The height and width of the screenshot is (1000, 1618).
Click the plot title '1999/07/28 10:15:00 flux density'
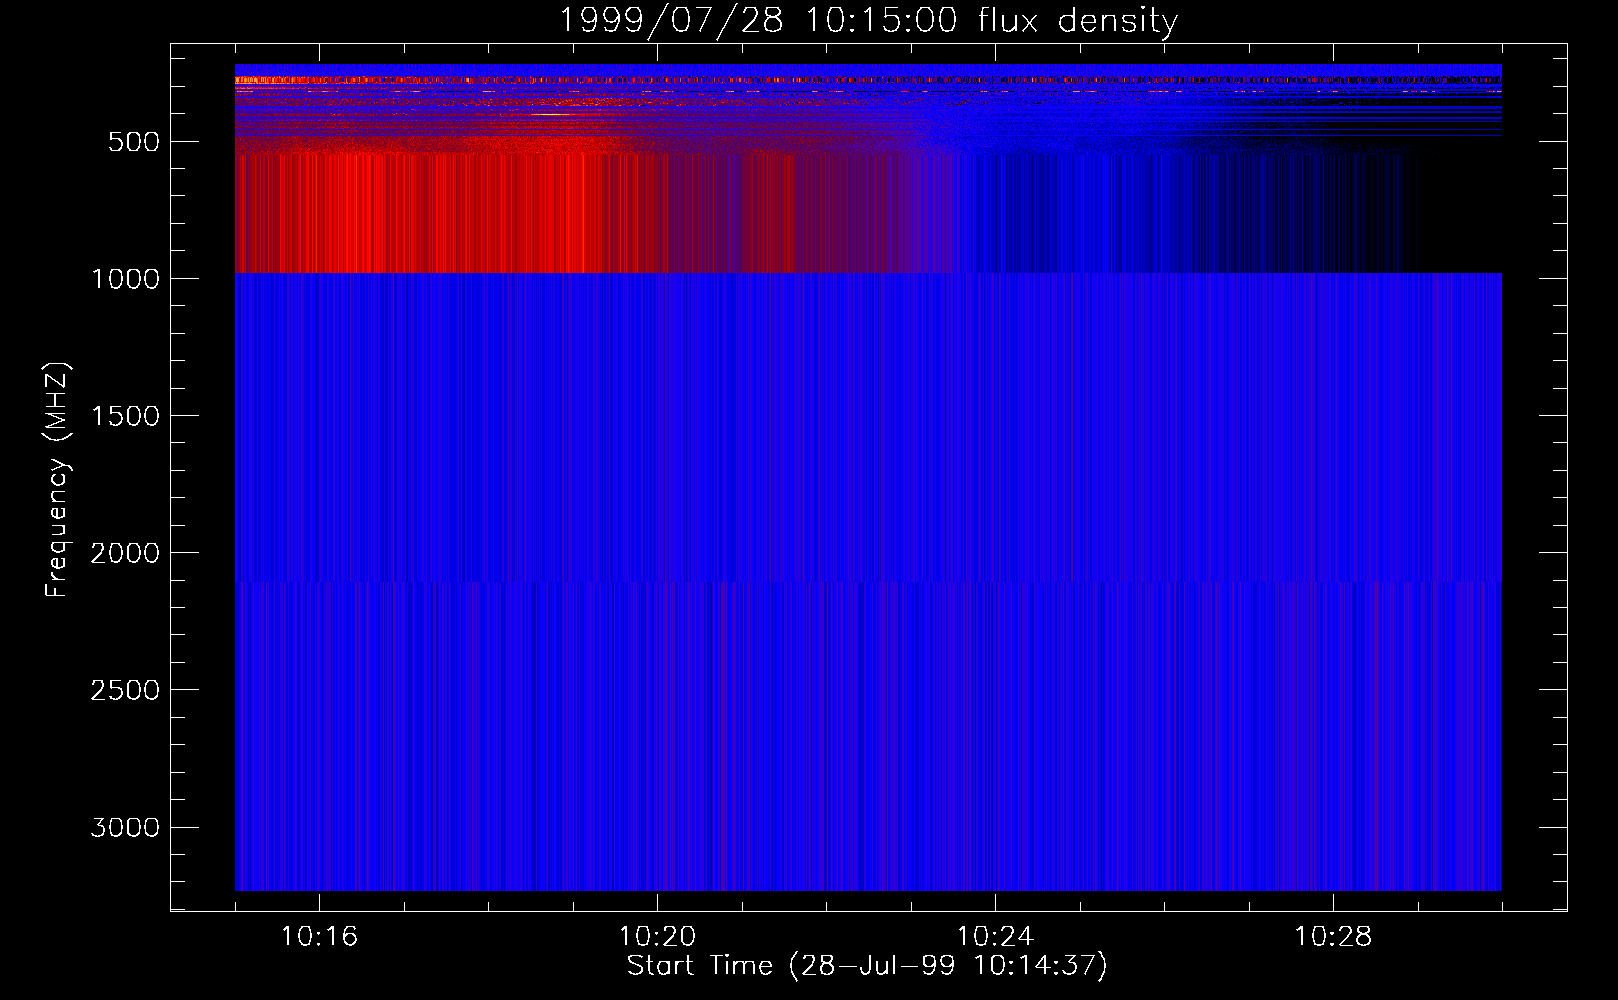pyautogui.click(x=867, y=20)
